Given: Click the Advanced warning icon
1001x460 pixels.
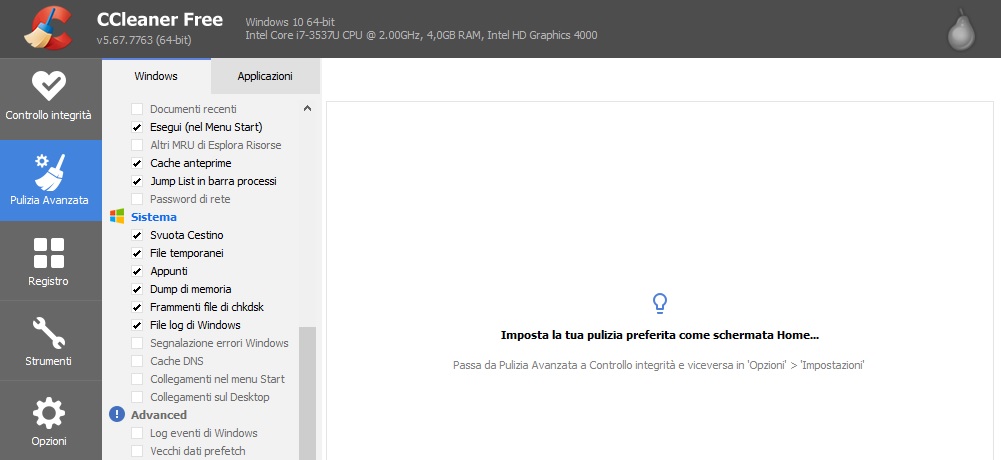Looking at the screenshot, I should pyautogui.click(x=117, y=415).
